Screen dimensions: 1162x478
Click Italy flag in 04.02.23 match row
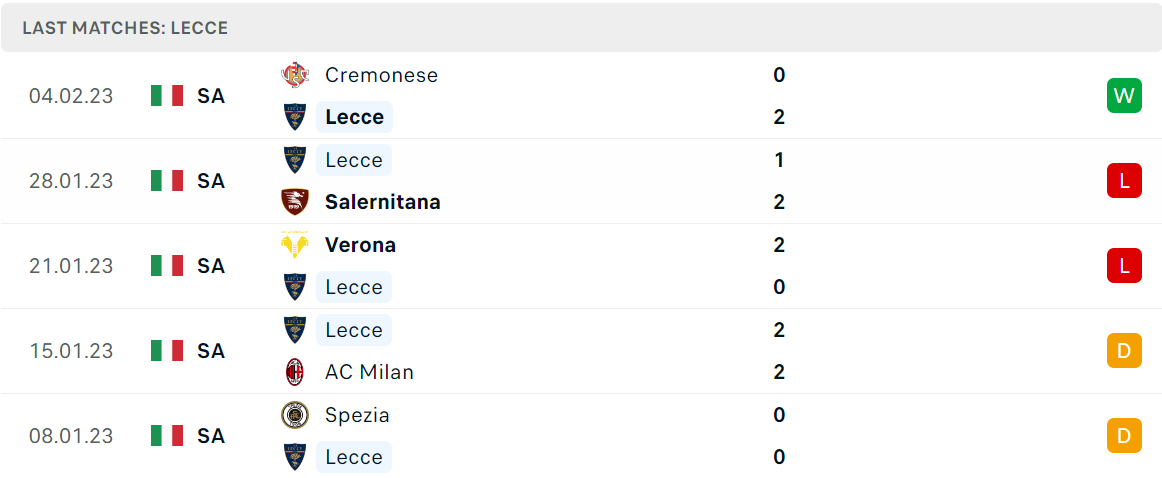click(167, 96)
